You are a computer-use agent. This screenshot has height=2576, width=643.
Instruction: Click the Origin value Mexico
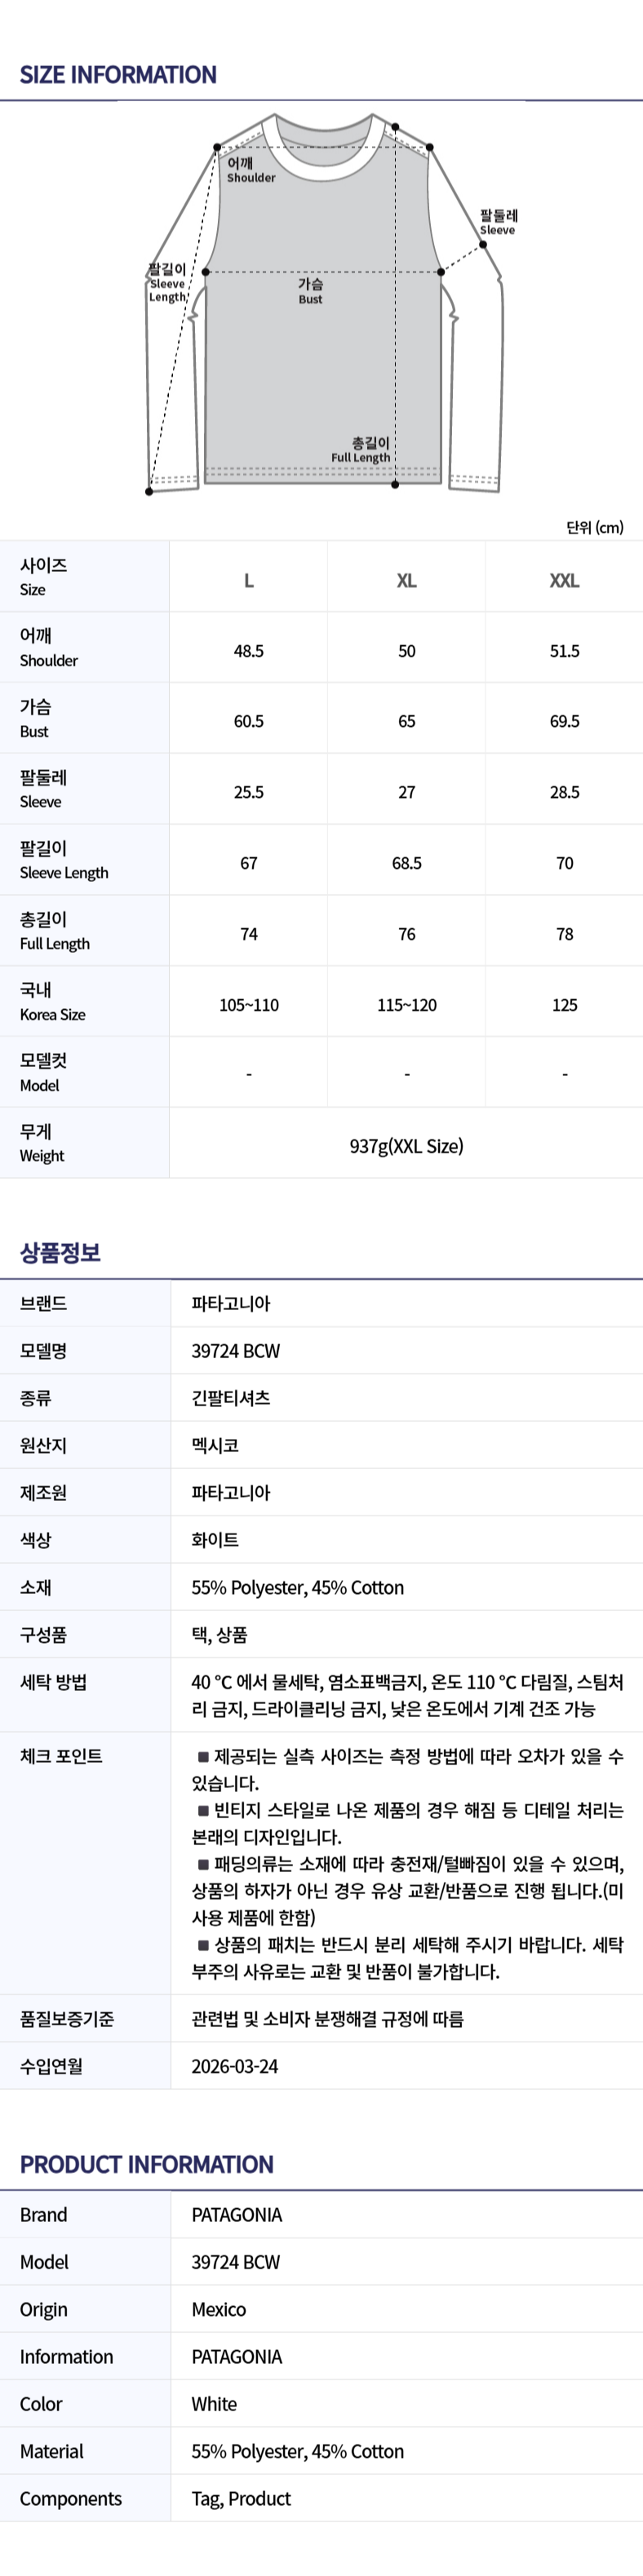[x=219, y=2309]
